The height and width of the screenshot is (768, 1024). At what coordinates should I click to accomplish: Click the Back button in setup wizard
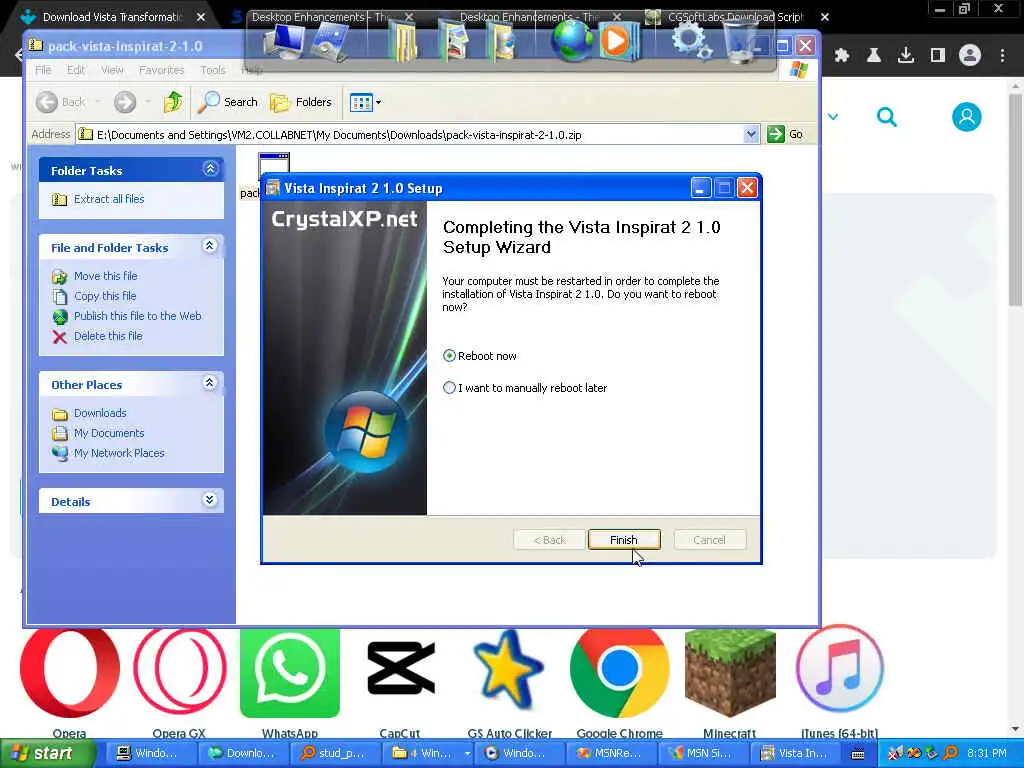549,539
